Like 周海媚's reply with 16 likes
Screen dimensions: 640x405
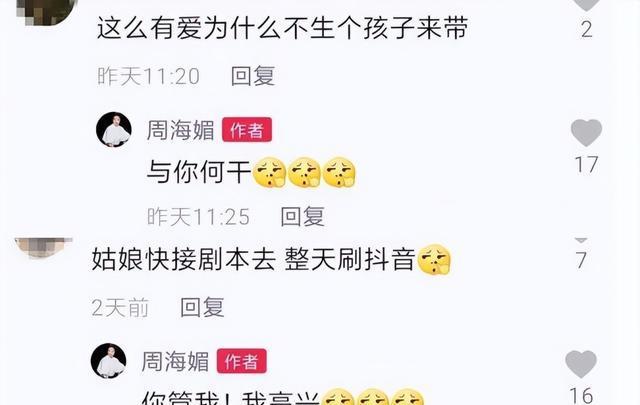[x=580, y=364]
